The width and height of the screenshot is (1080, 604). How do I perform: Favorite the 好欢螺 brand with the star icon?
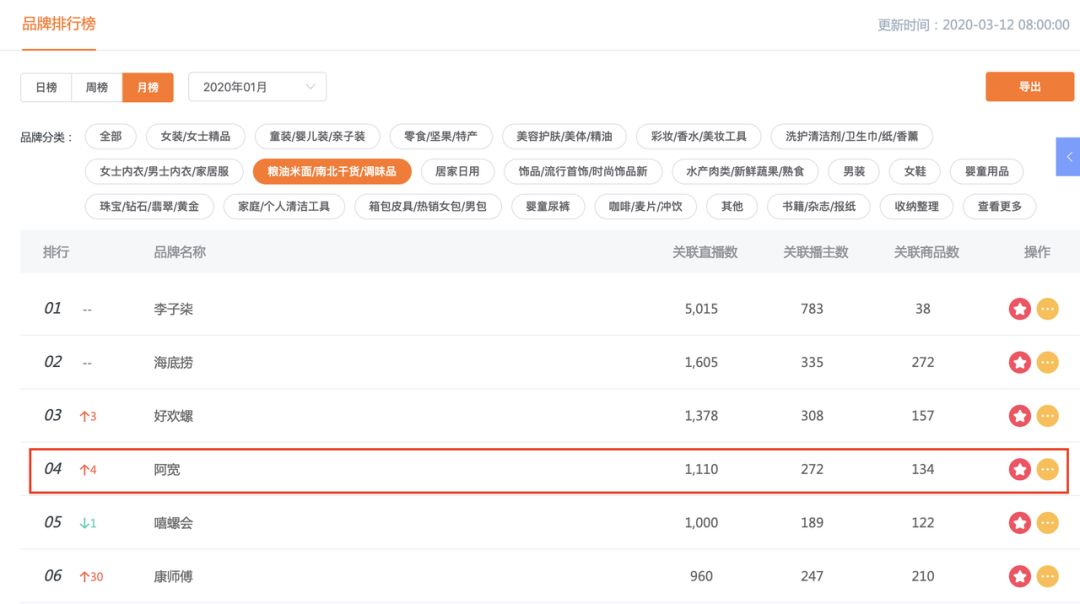click(1019, 416)
